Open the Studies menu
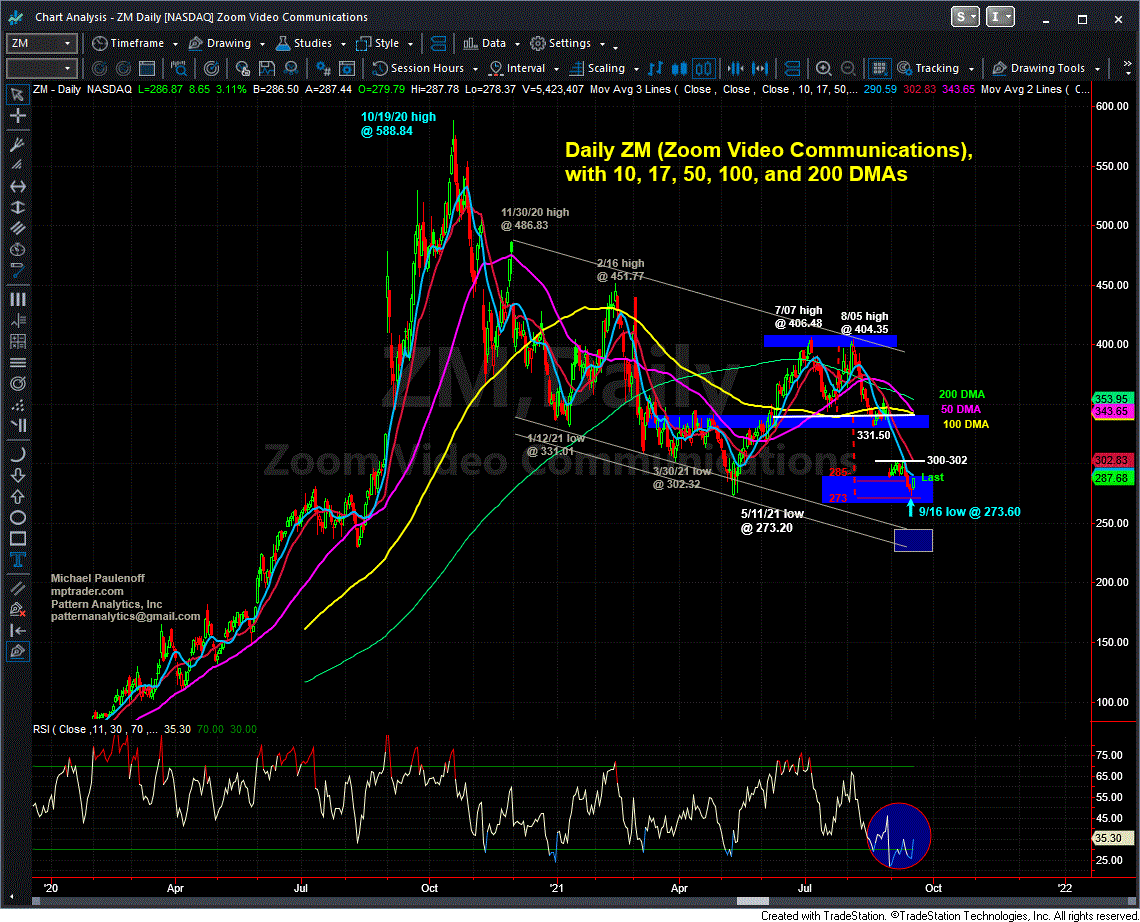This screenshot has height=922, width=1140. [311, 44]
